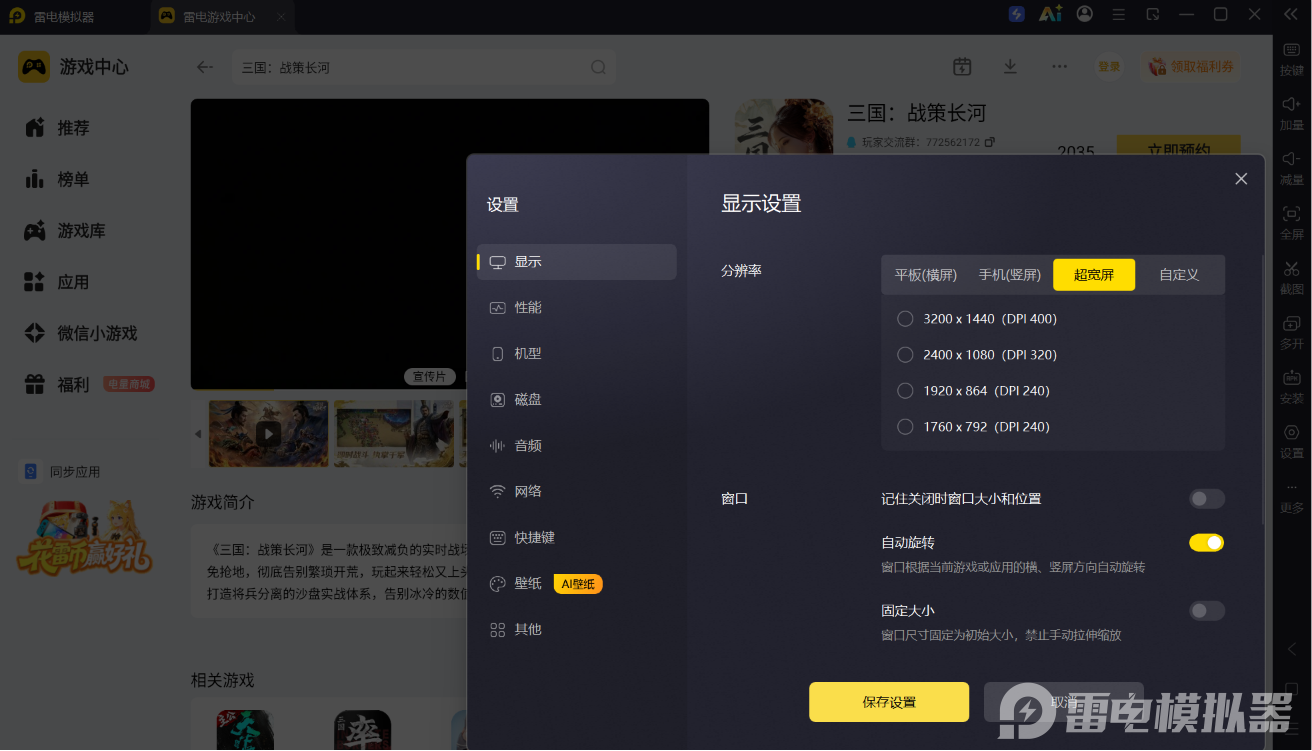Screen dimensions: 1312x751
Task: Turn off the 自动旋转 auto-rotate toggle
Action: coord(1207,543)
